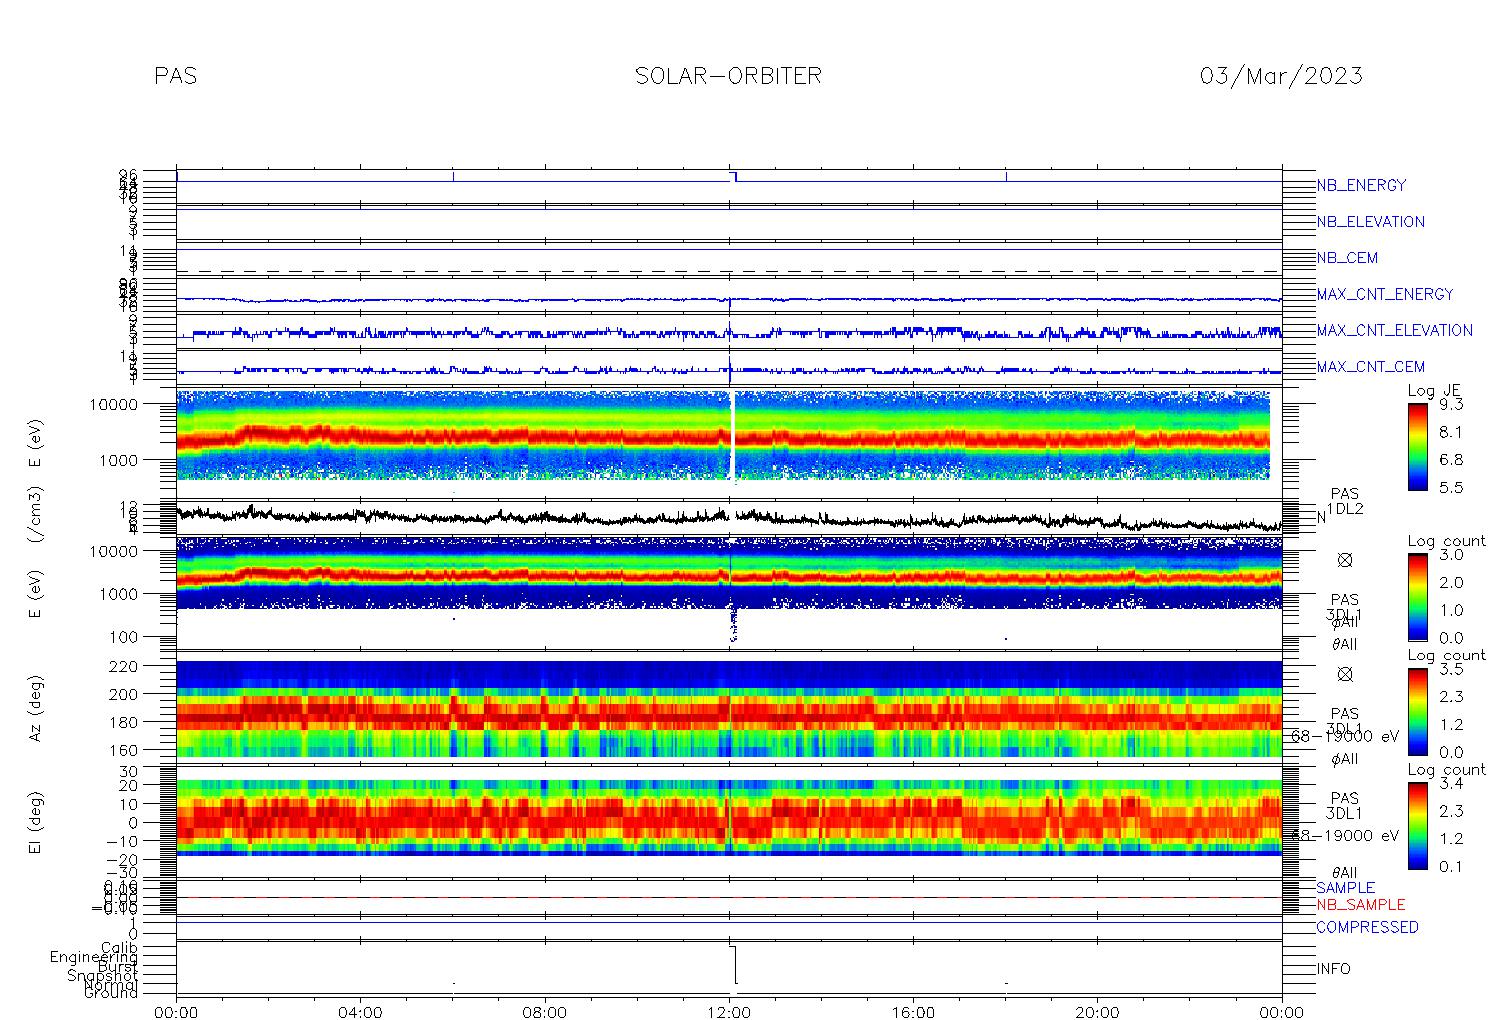Click the color bar scaled 0.1 to 3.4
This screenshot has width=1512, height=1020.
point(1417,825)
